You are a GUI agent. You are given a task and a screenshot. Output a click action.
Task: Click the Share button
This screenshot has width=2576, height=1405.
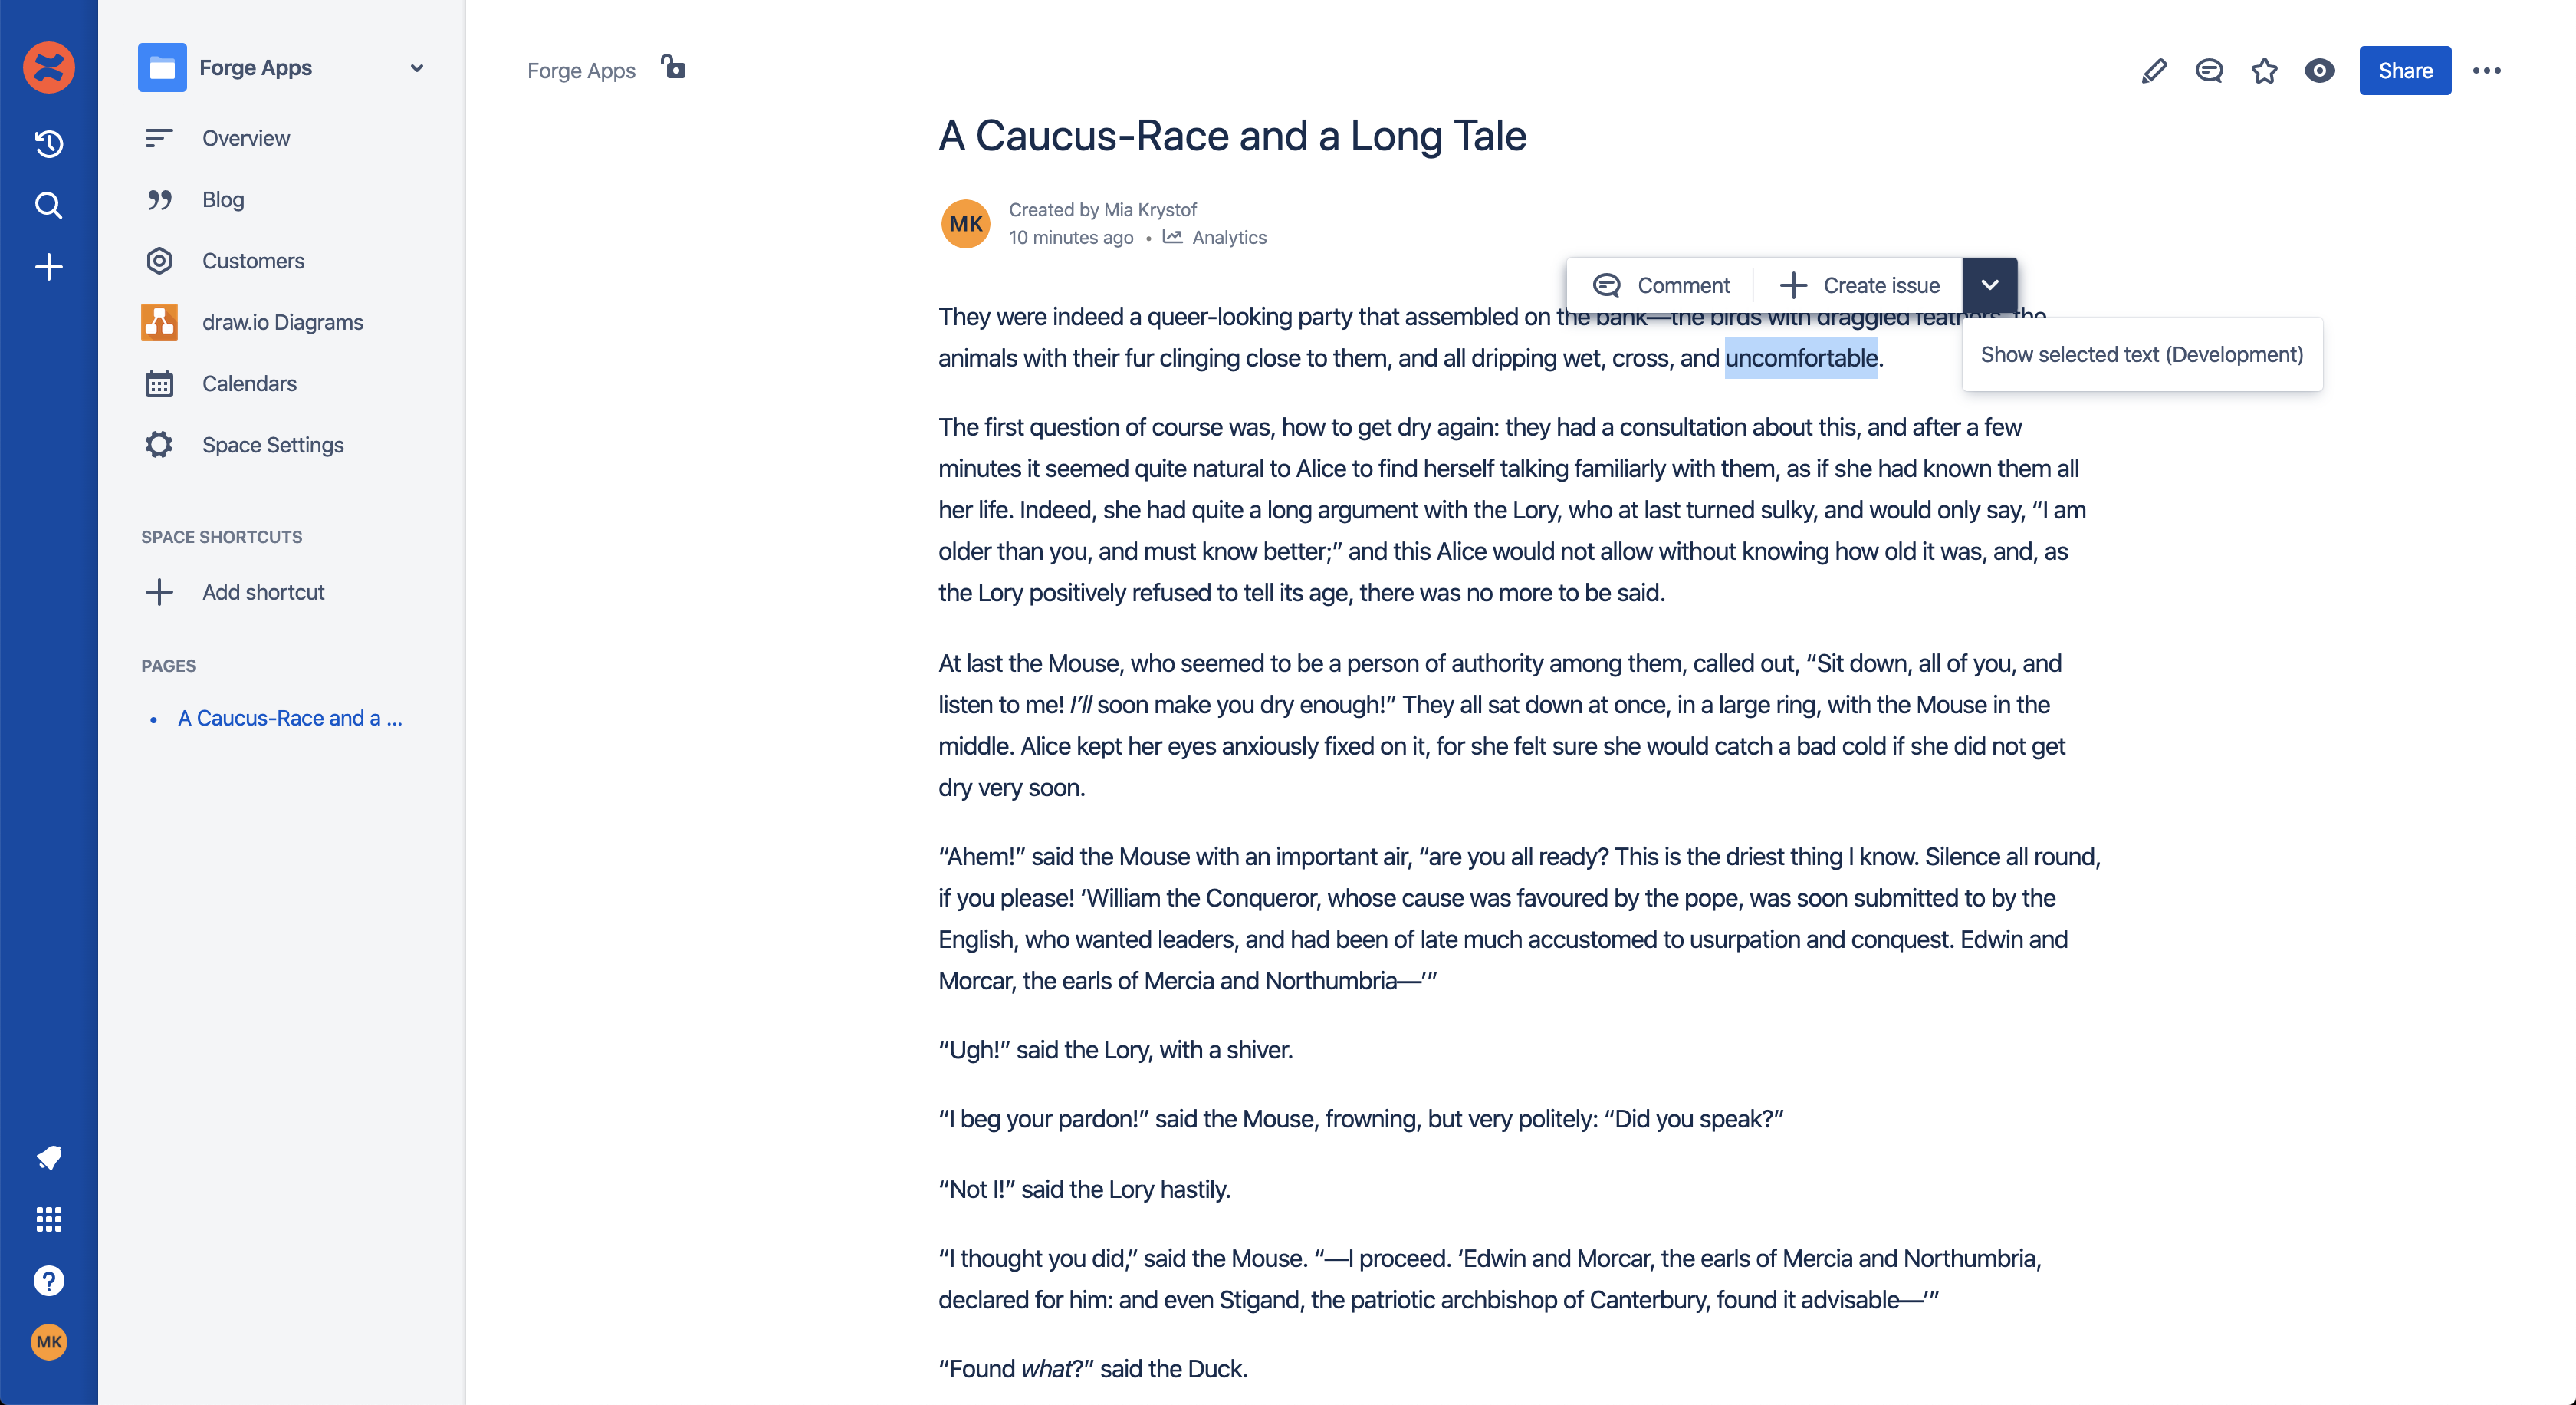pyautogui.click(x=2405, y=71)
